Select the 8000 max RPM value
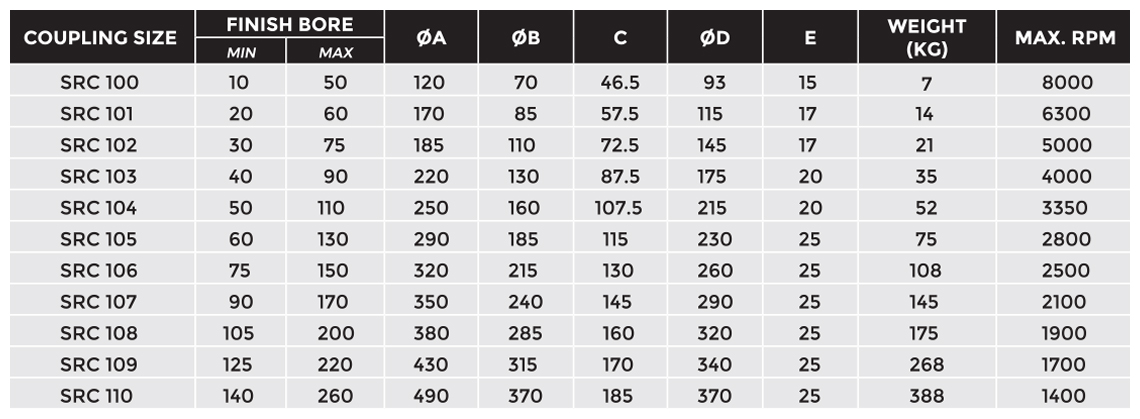This screenshot has height=419, width=1140. pos(1067,83)
